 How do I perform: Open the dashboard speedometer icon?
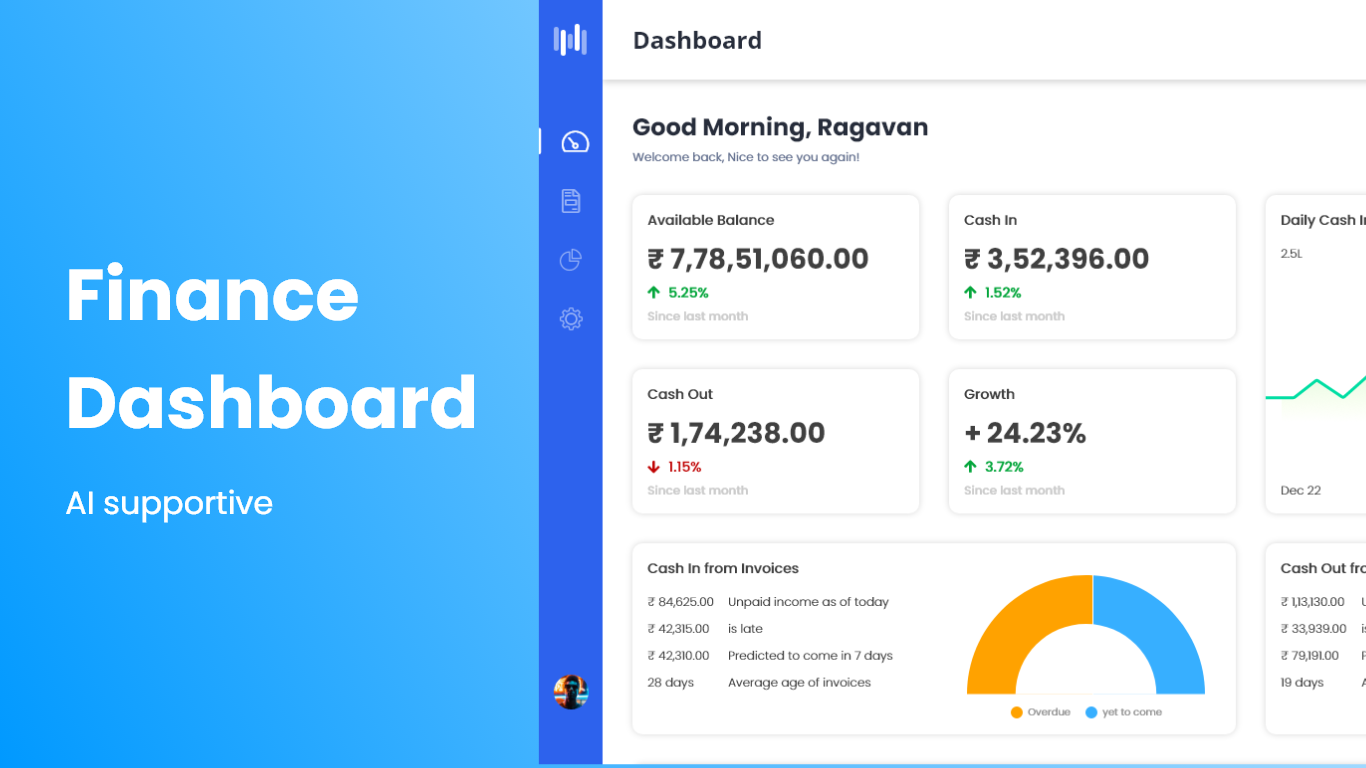click(574, 142)
